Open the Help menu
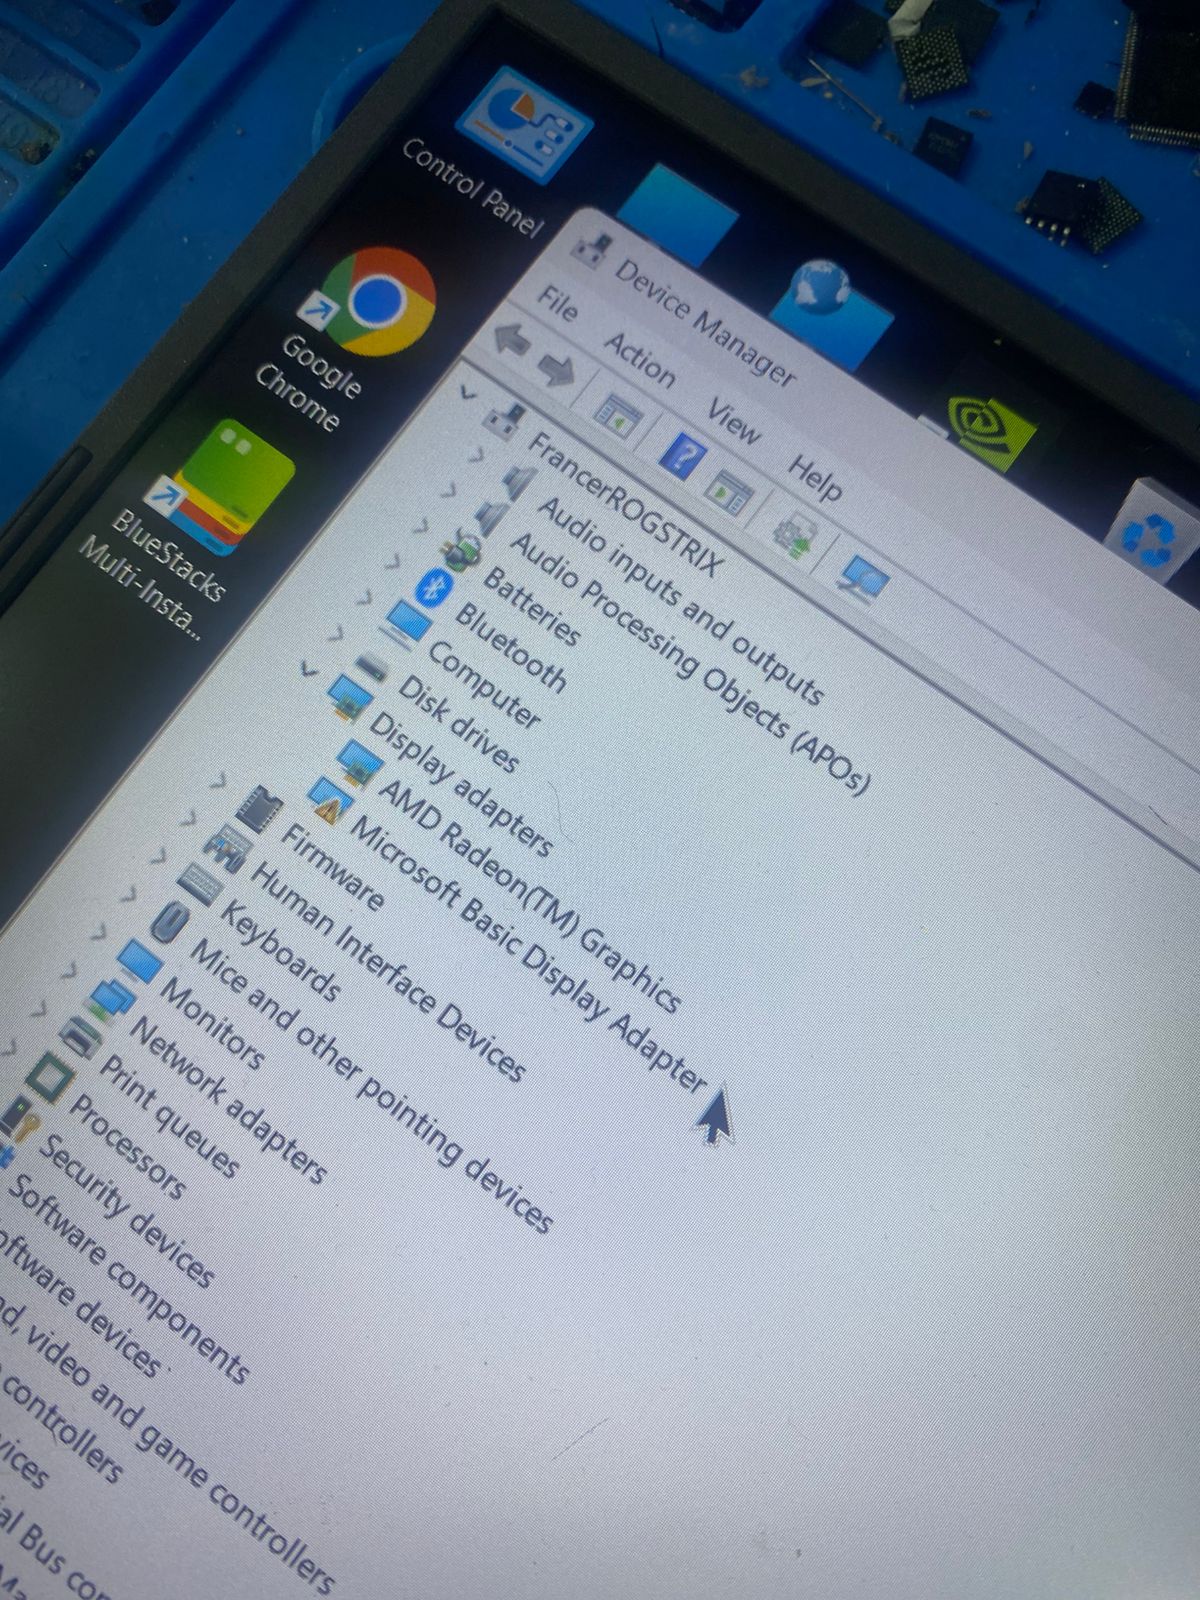 pos(815,479)
